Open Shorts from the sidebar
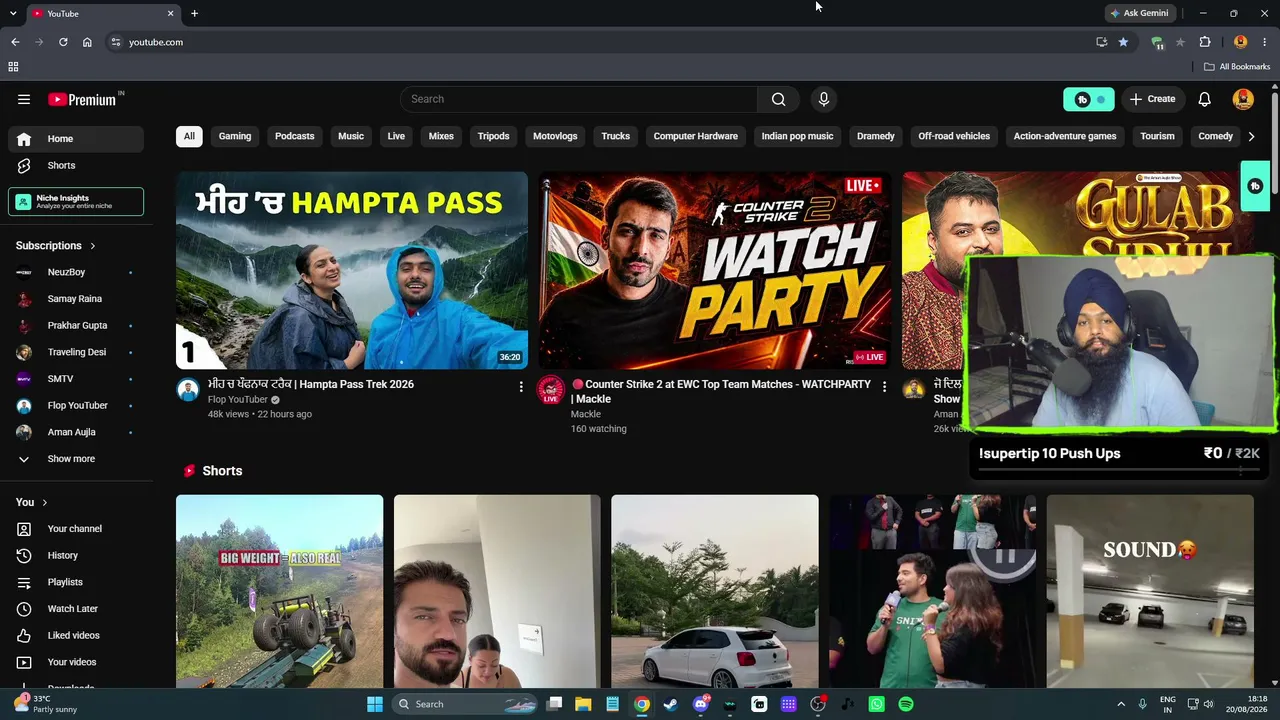Image resolution: width=1280 pixels, height=720 pixels. click(76, 165)
